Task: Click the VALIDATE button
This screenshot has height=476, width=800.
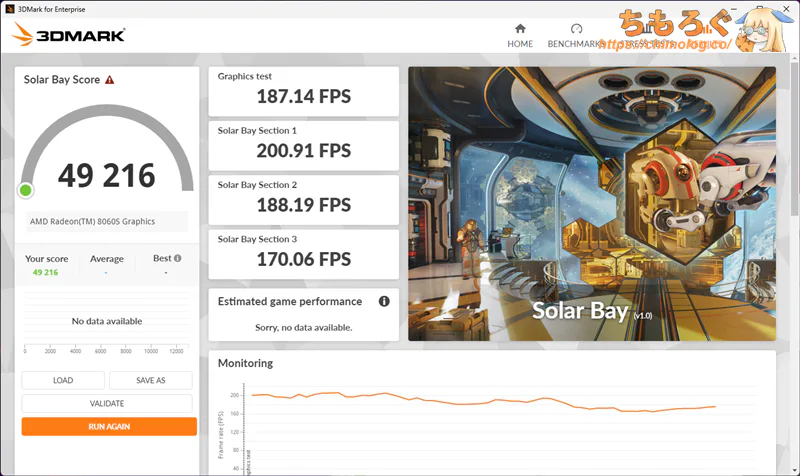Action: click(x=107, y=403)
